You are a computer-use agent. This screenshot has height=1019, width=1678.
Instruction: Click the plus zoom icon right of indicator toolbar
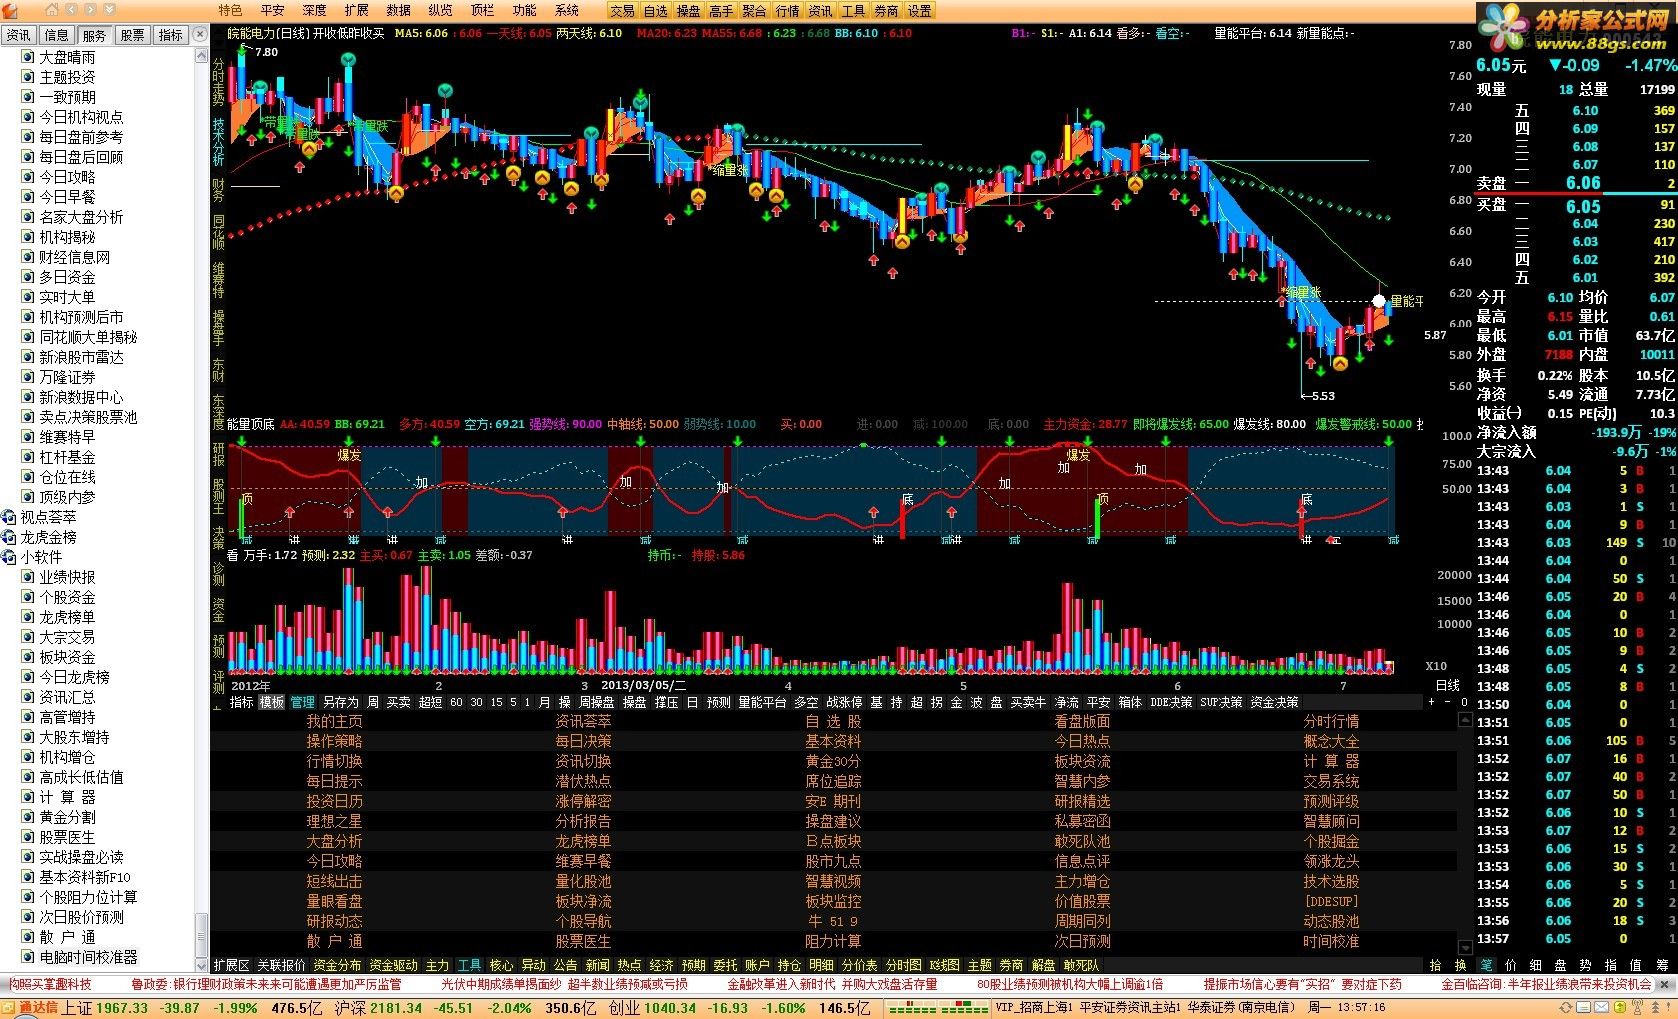1431,702
